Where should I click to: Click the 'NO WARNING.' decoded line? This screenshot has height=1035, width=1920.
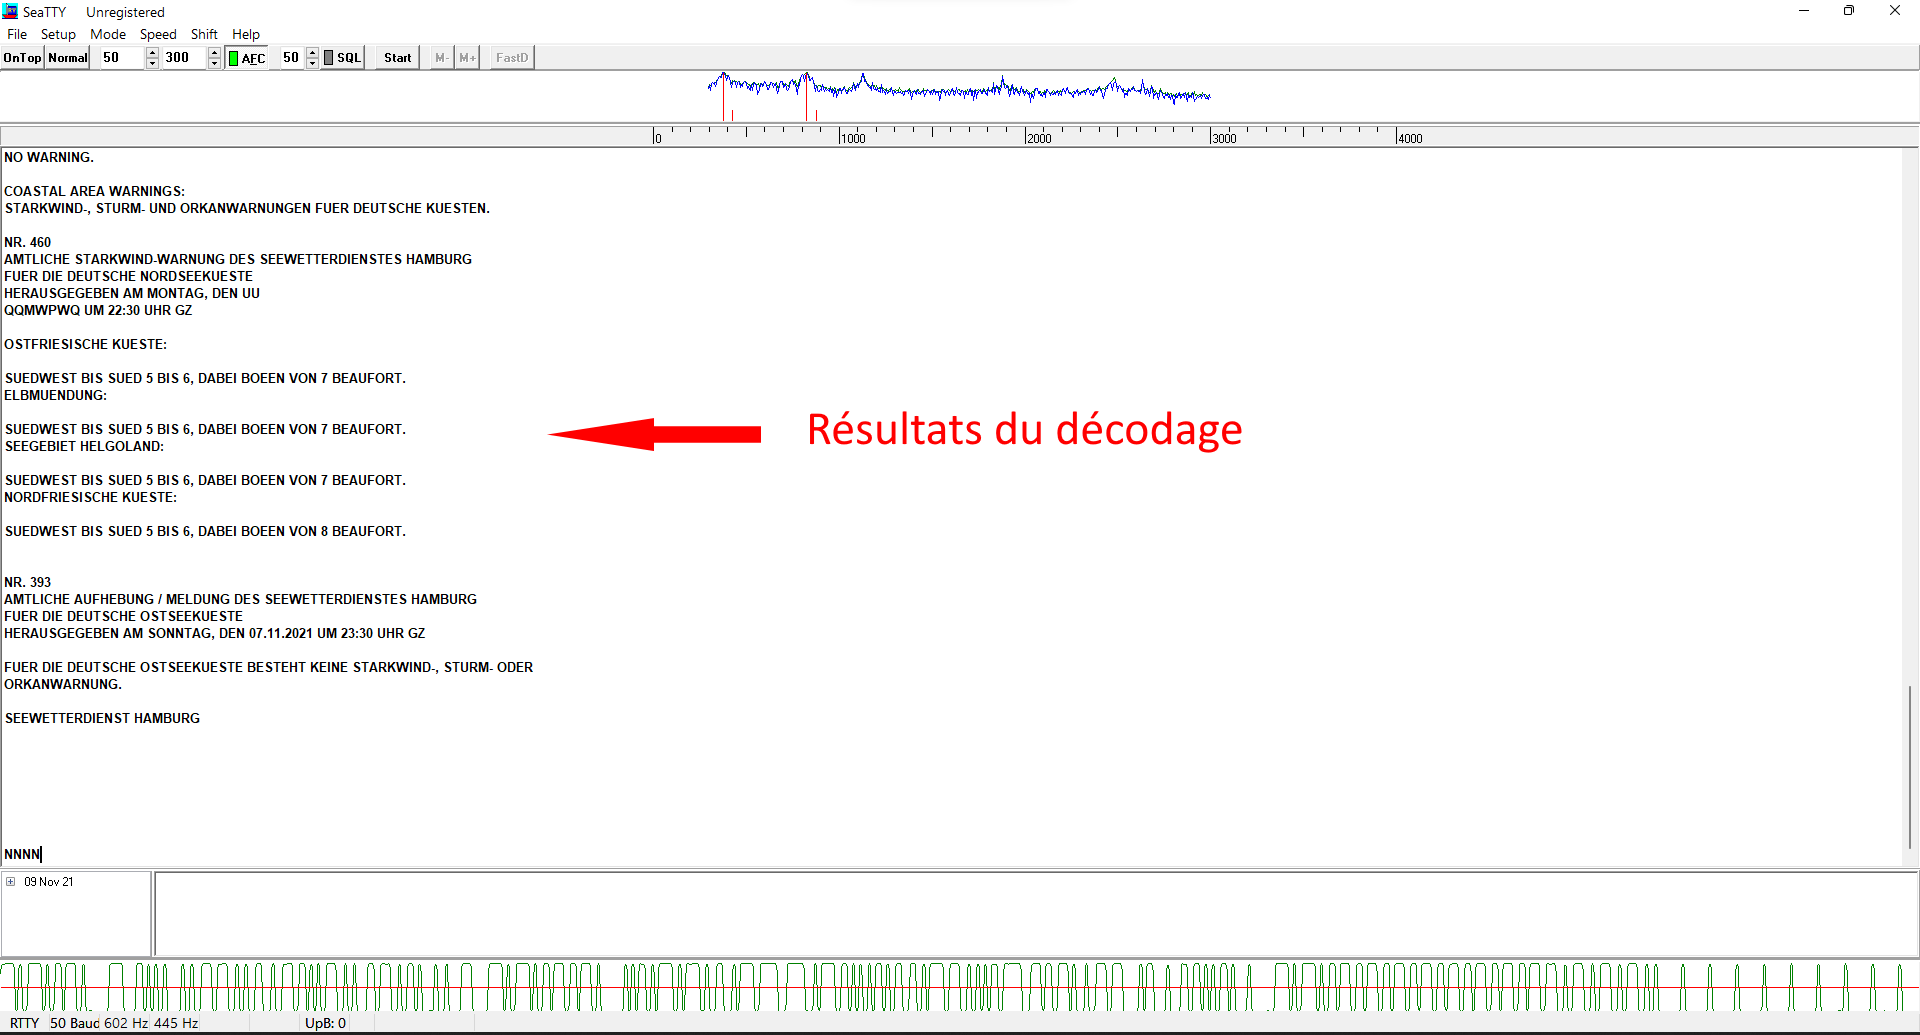(x=49, y=157)
